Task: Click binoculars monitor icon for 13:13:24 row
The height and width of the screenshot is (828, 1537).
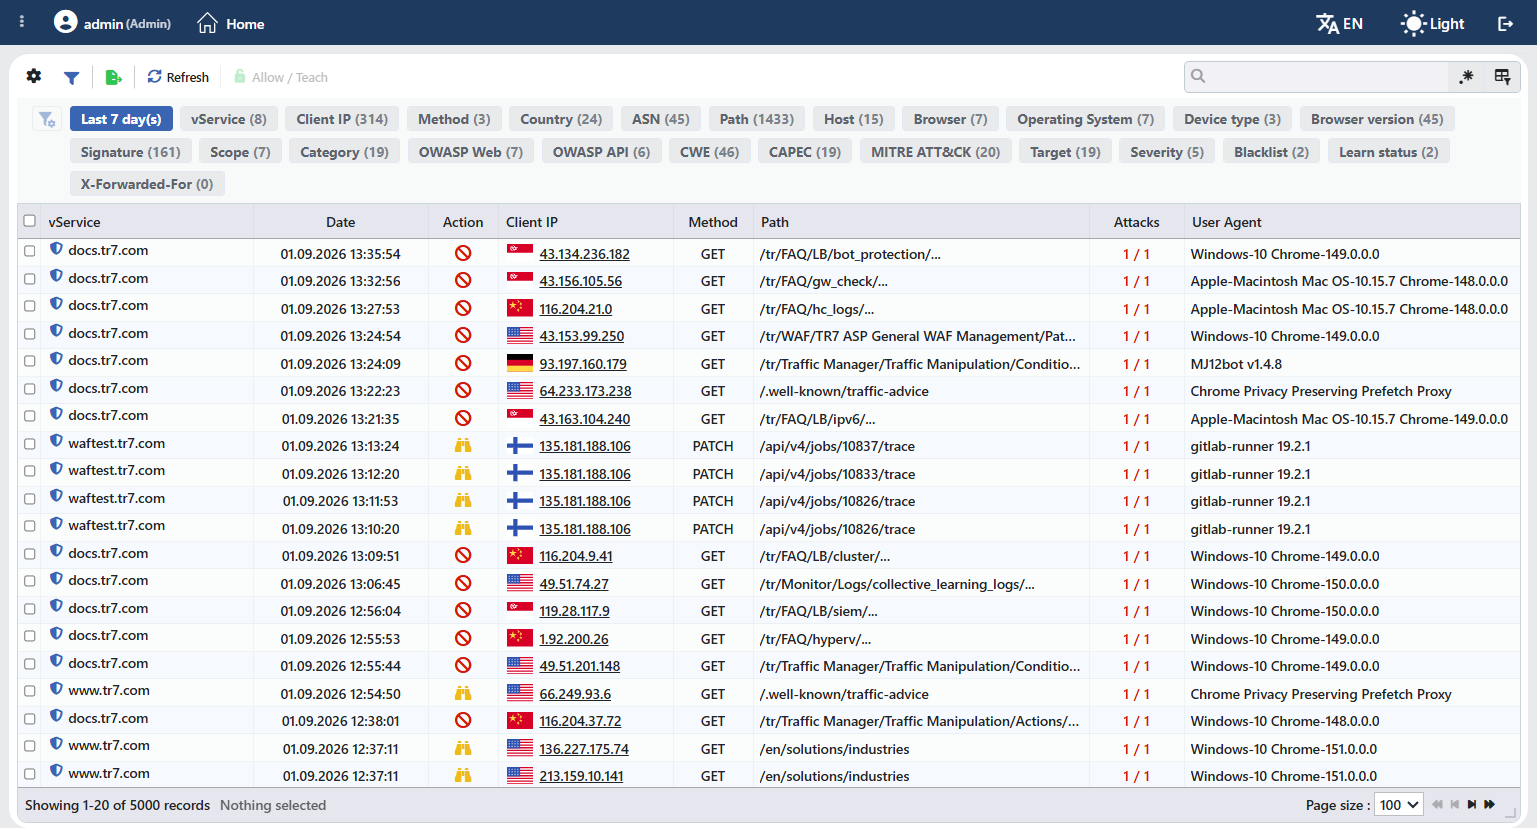Action: tap(463, 445)
